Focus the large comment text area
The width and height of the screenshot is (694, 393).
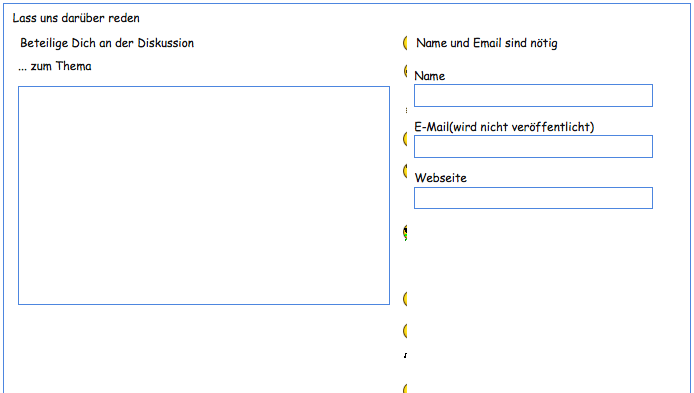pyautogui.click(x=204, y=195)
